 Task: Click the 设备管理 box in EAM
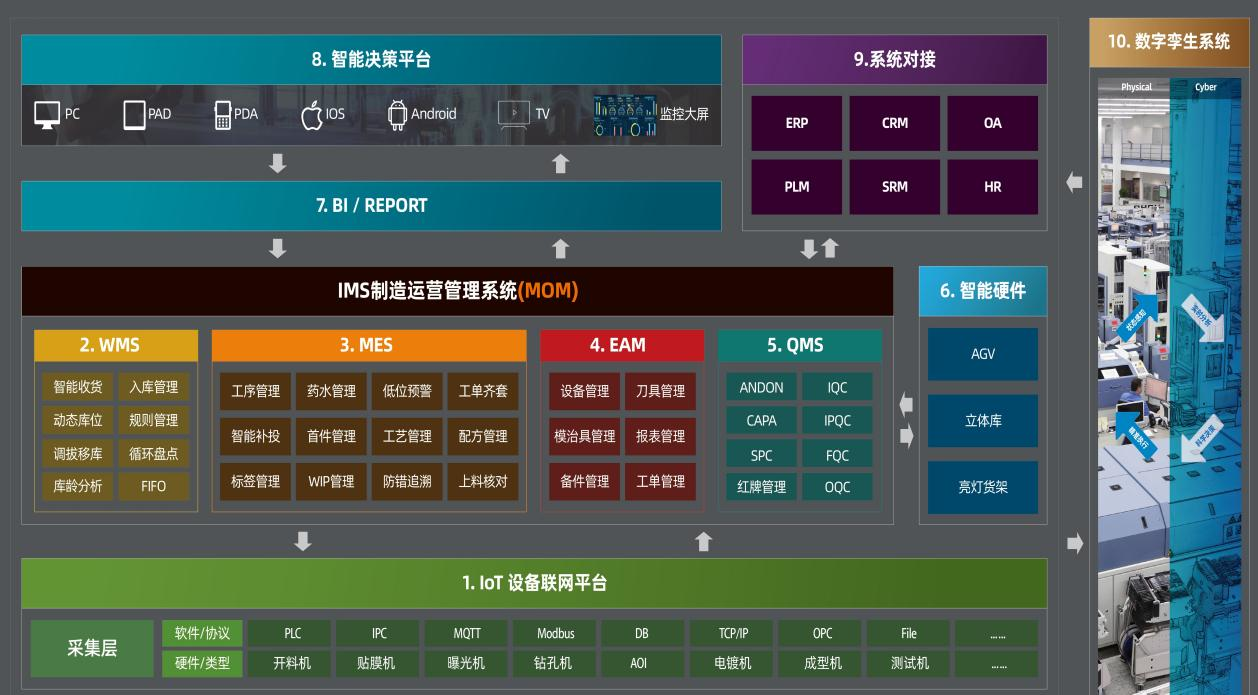(x=584, y=391)
